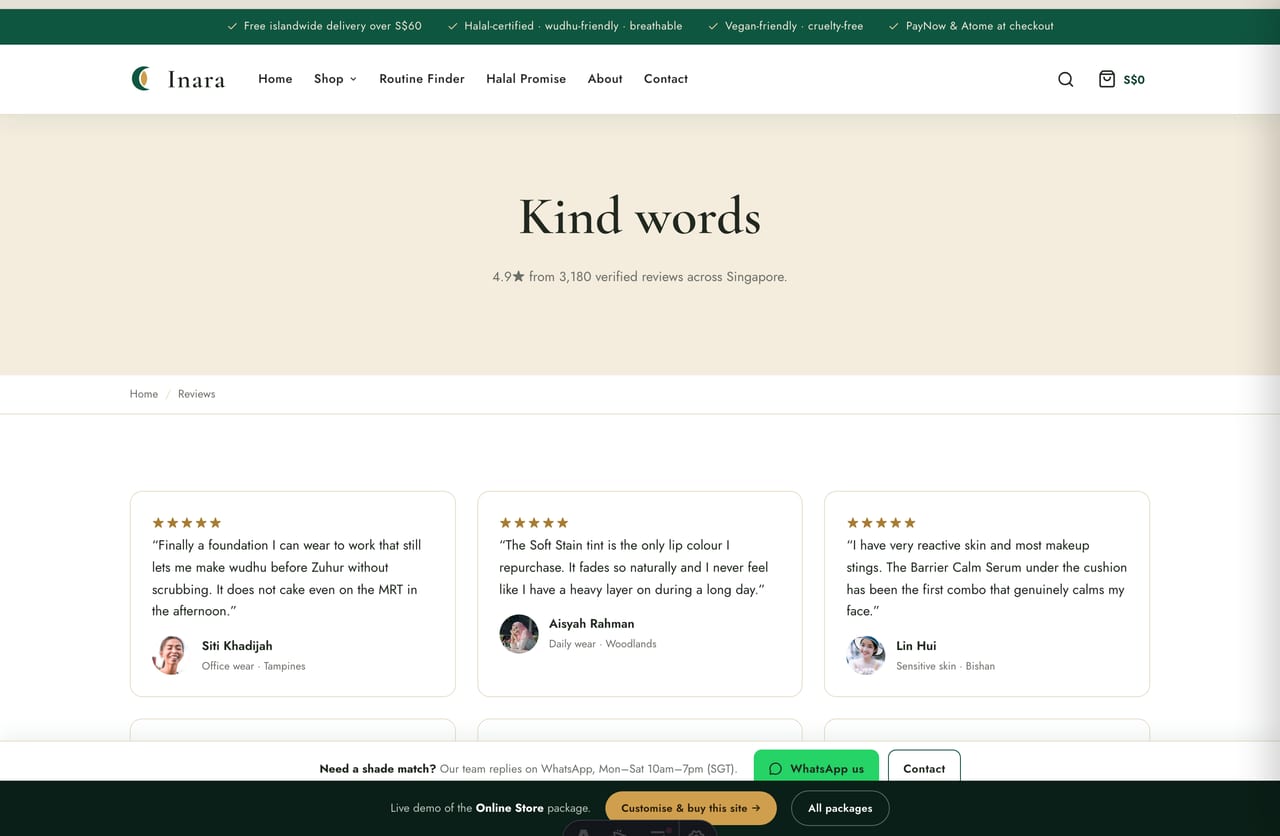This screenshot has height=836, width=1280.
Task: Click the WhatsApp us button
Action: tap(816, 767)
